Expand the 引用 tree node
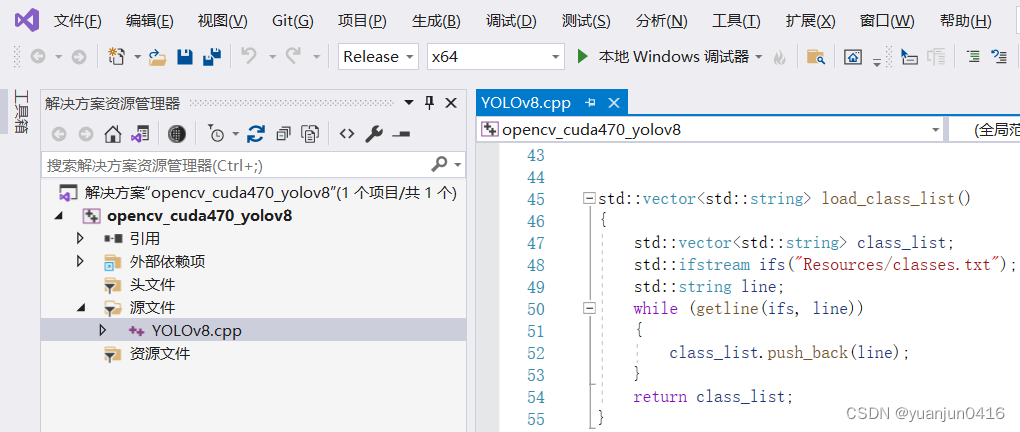1020x432 pixels. point(81,238)
